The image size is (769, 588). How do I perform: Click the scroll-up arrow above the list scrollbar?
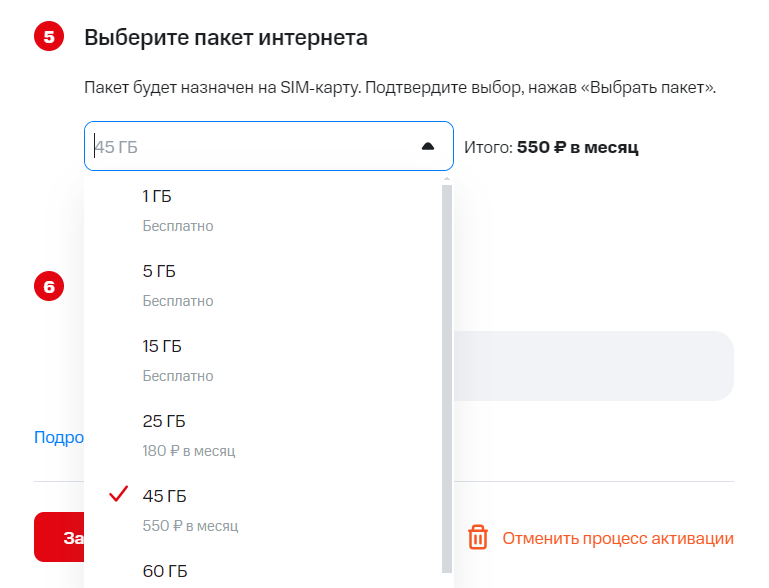point(446,180)
